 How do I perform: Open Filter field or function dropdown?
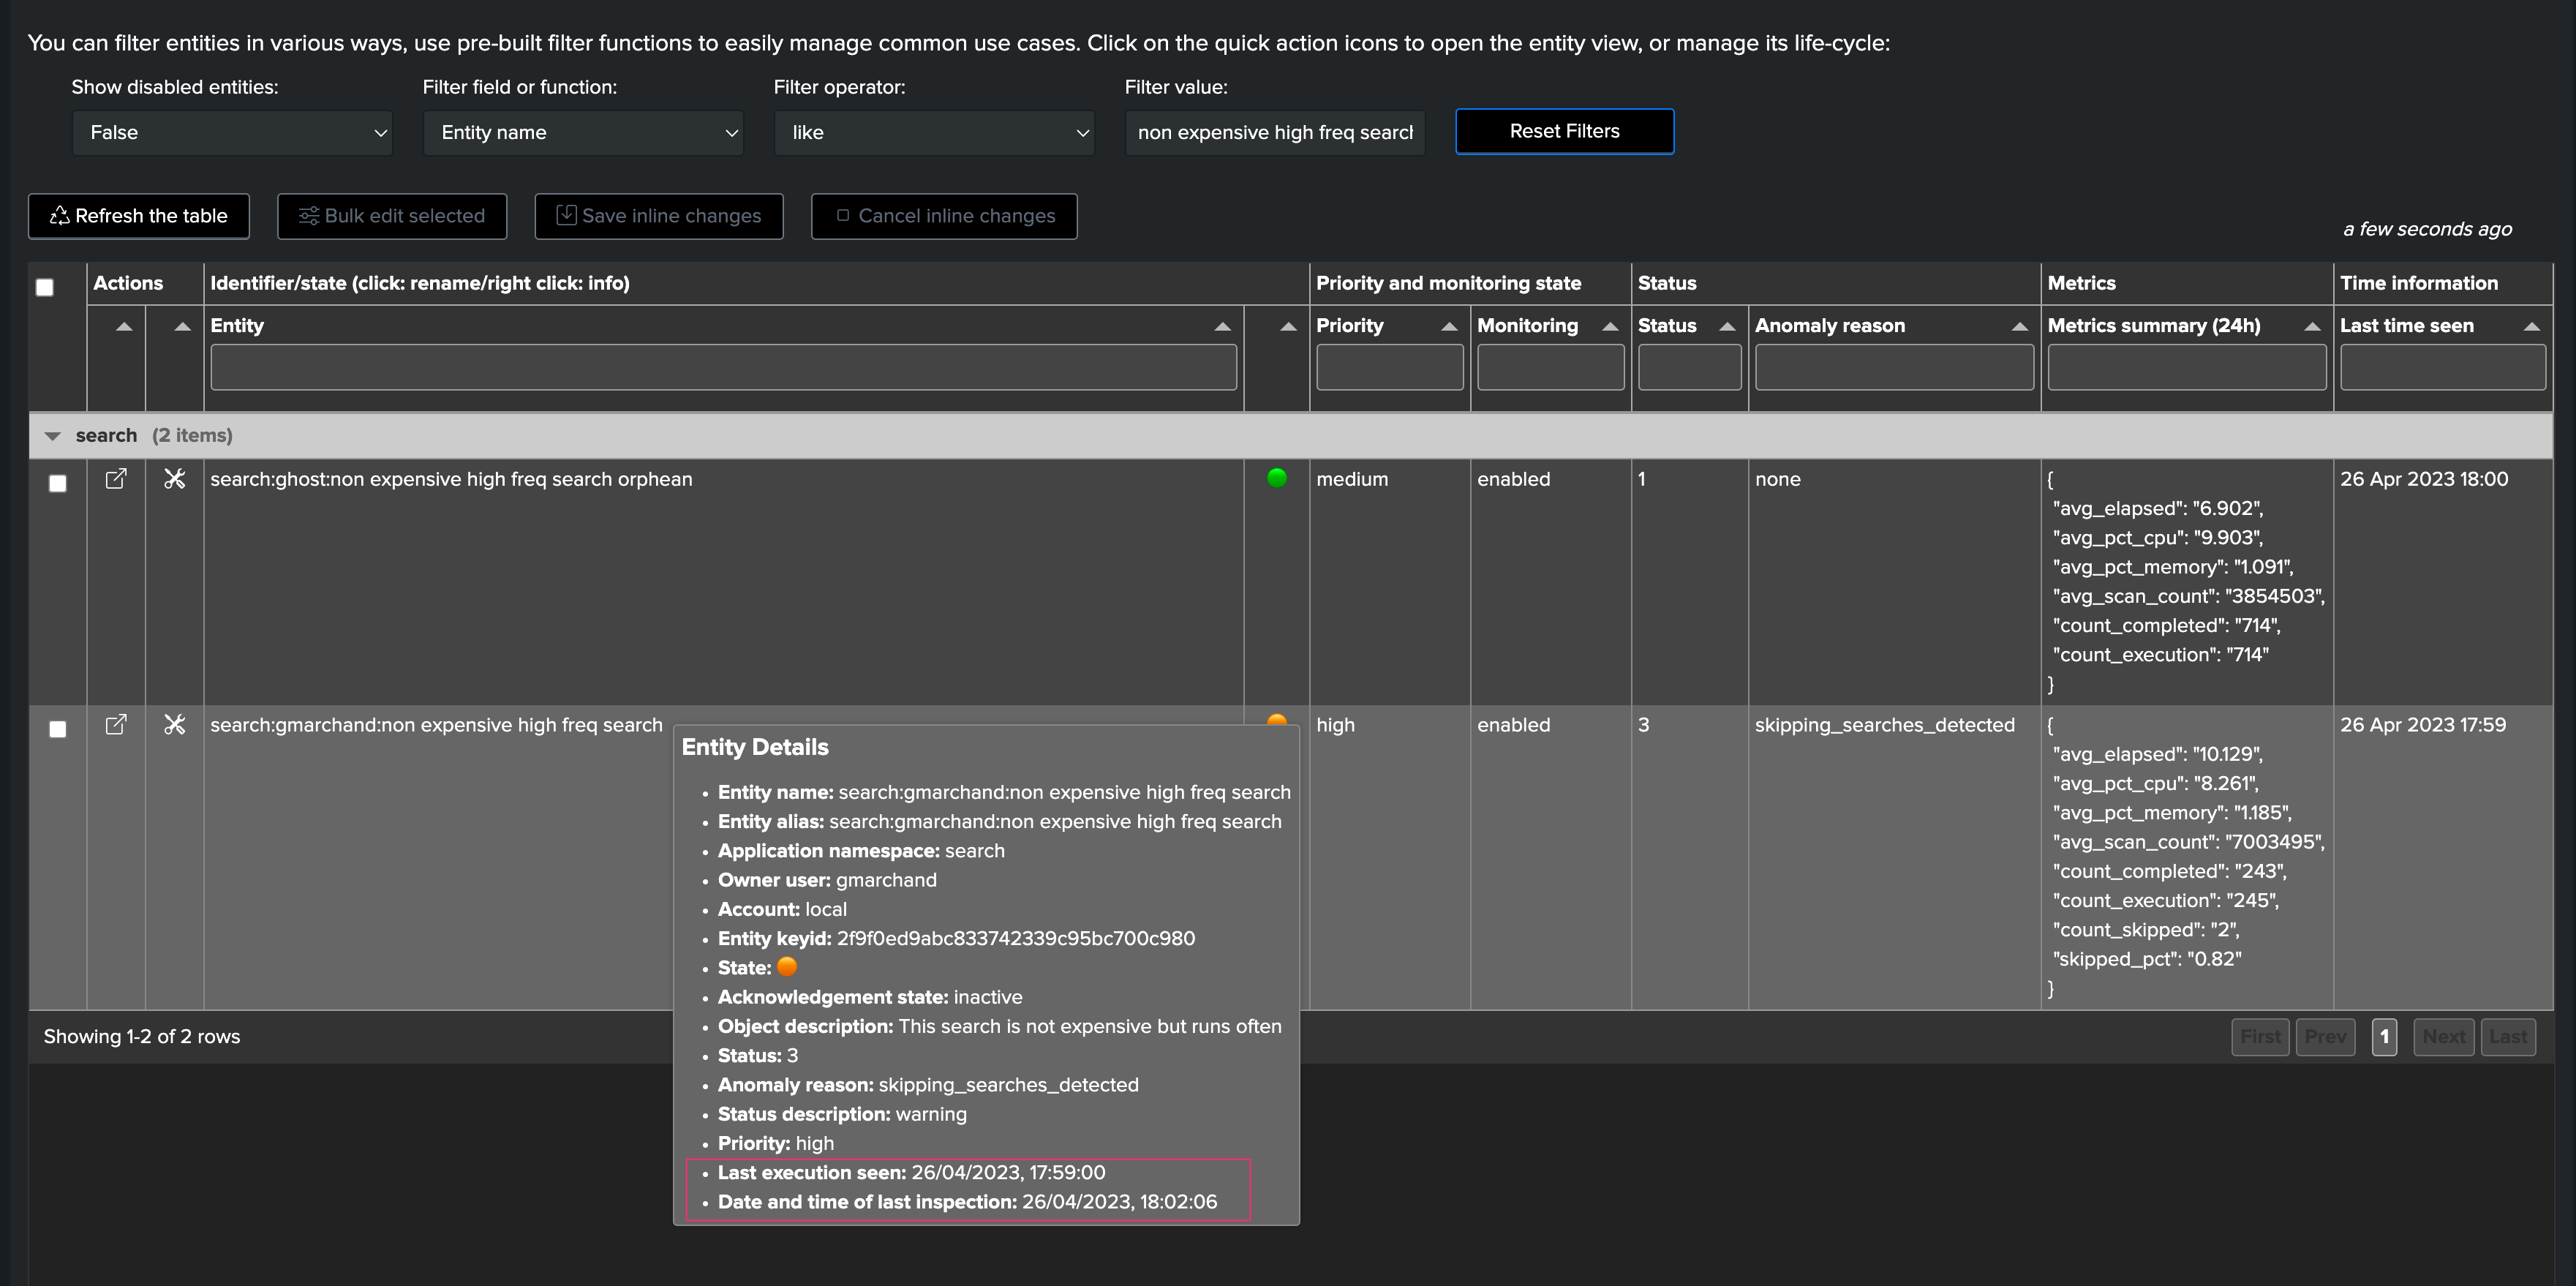coord(583,133)
